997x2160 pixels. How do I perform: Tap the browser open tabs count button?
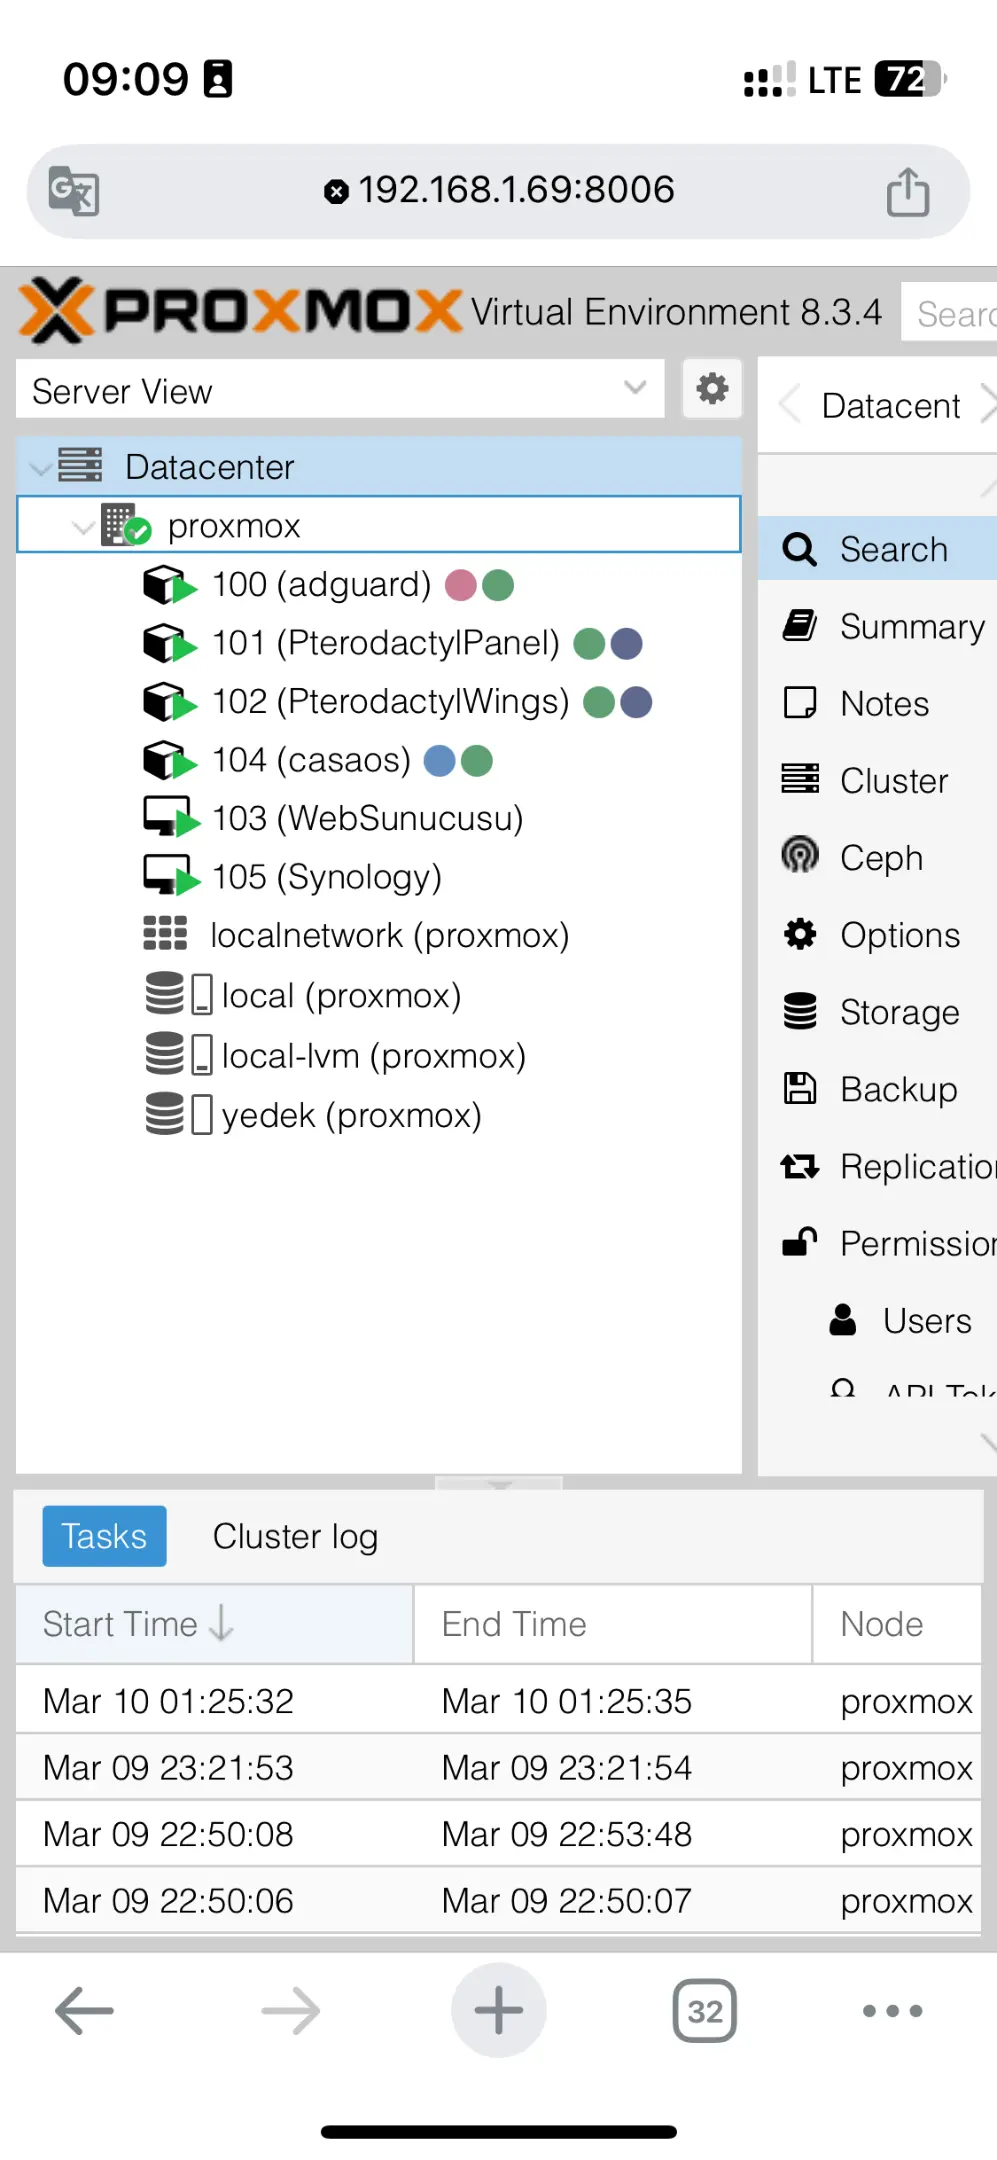pos(705,2011)
